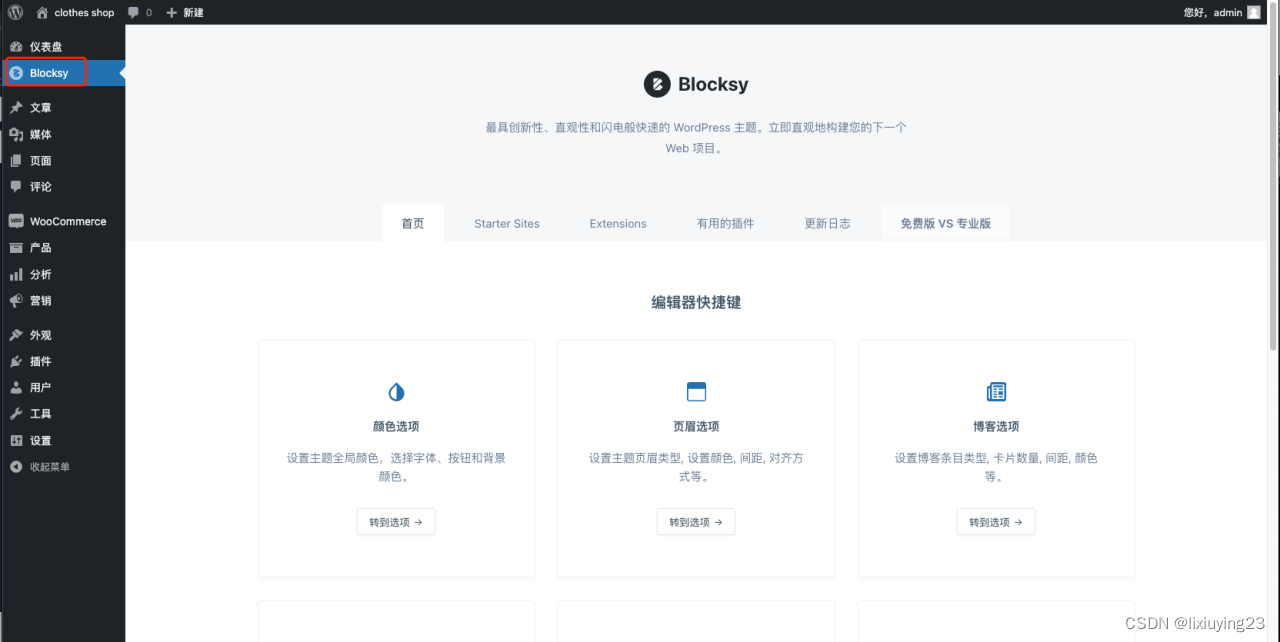This screenshot has width=1280, height=642.
Task: Click the header layout icon on 页眉选项 card
Action: point(695,391)
